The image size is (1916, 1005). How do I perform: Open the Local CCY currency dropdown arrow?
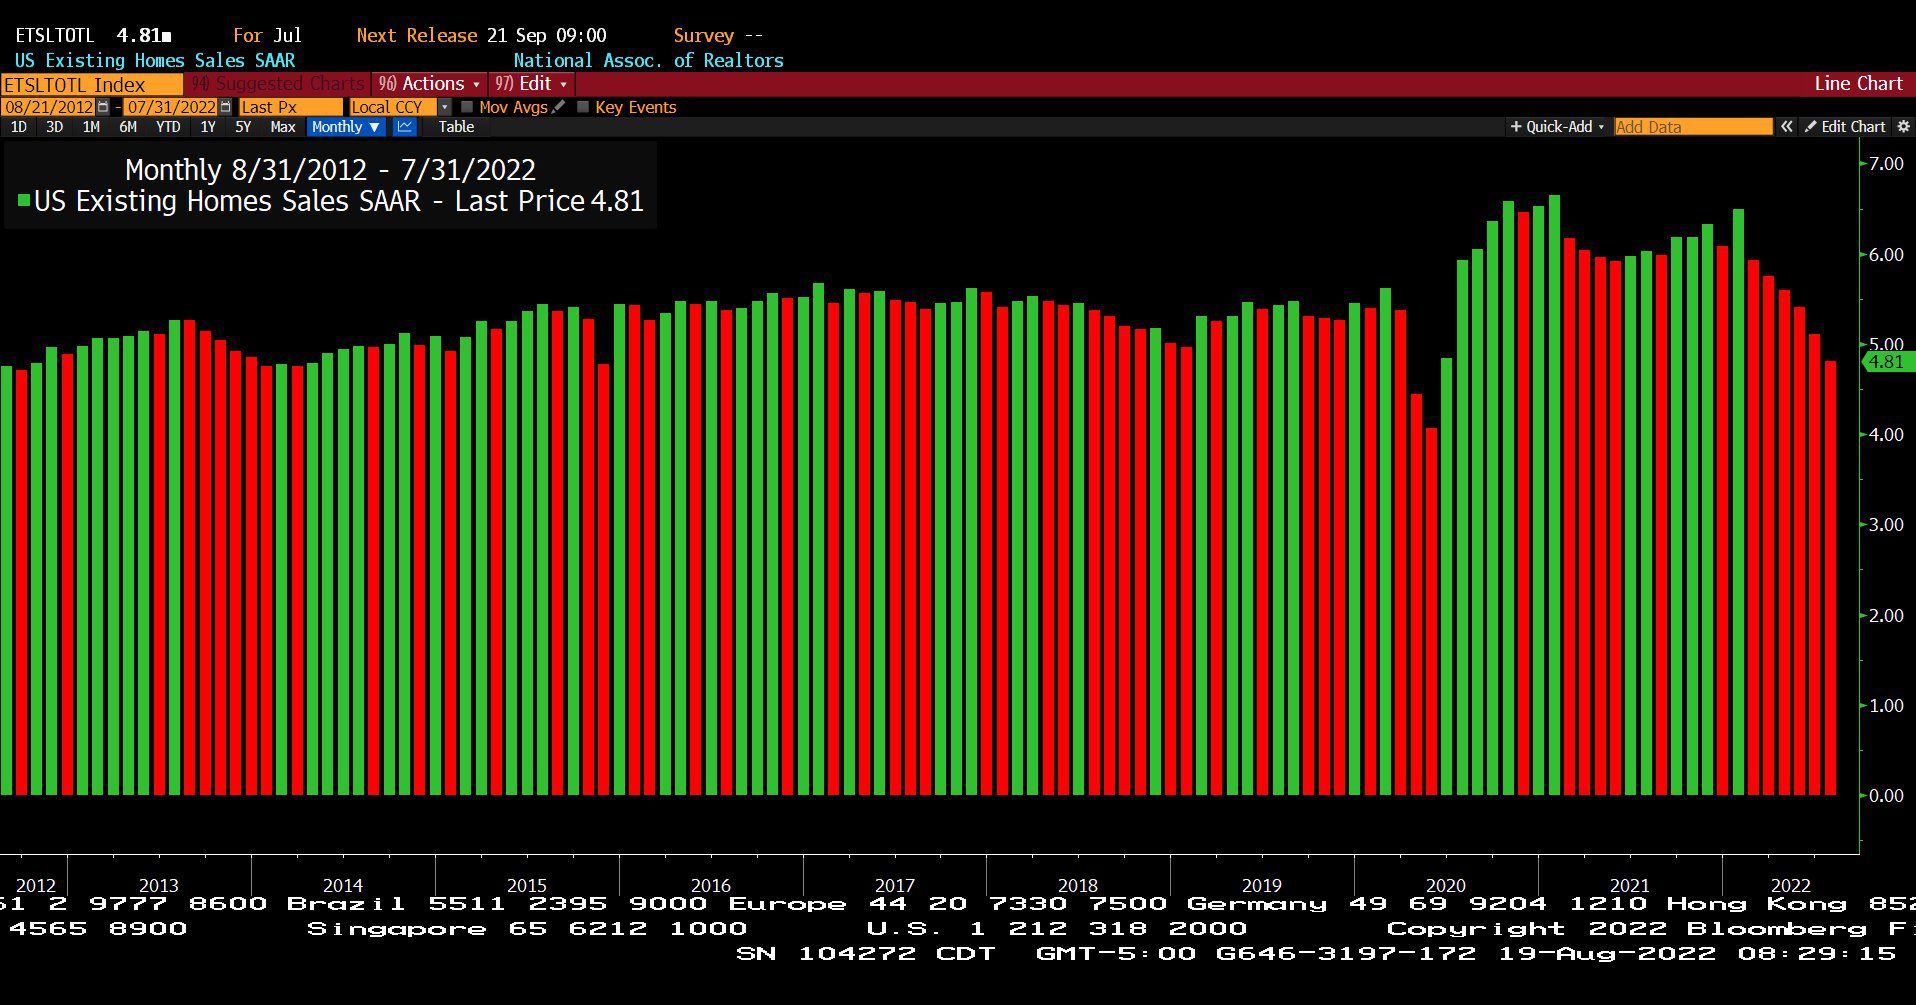[445, 107]
